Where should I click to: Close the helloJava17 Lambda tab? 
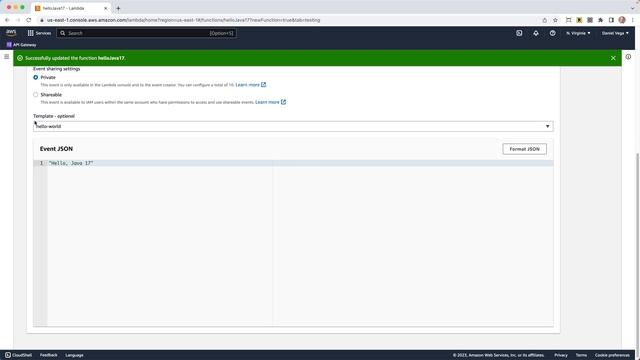click(105, 8)
